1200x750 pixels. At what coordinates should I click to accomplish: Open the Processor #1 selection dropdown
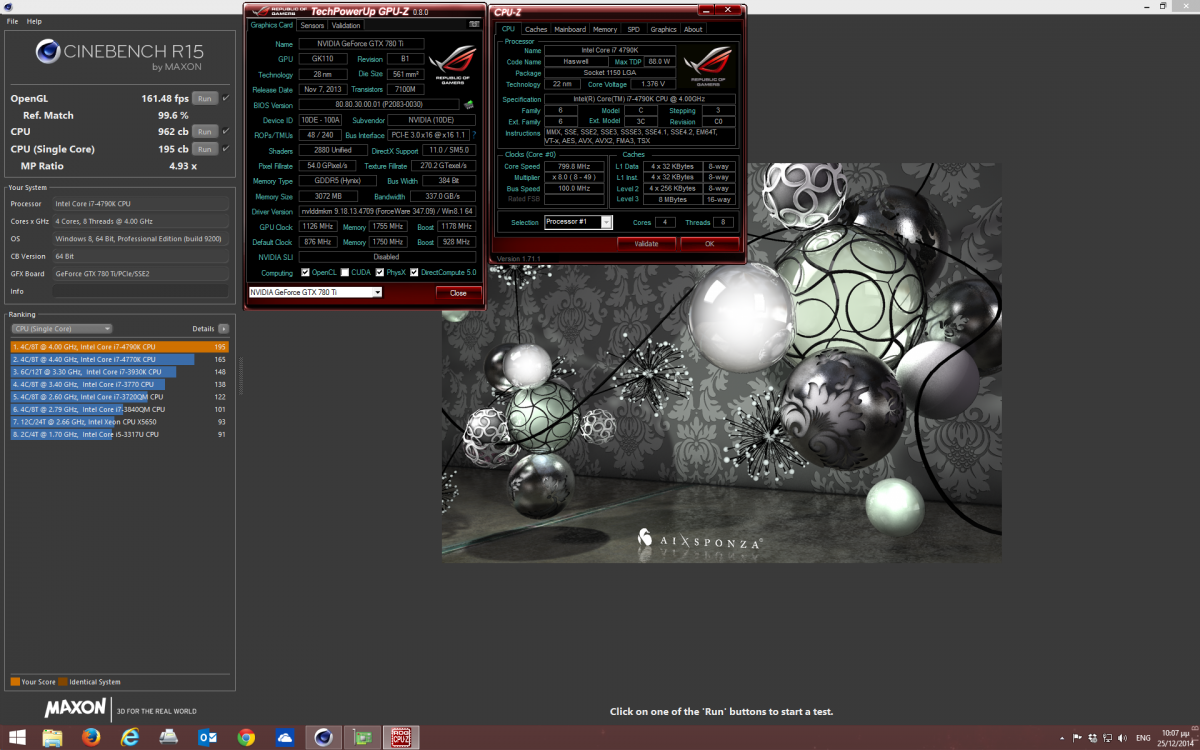tap(578, 222)
